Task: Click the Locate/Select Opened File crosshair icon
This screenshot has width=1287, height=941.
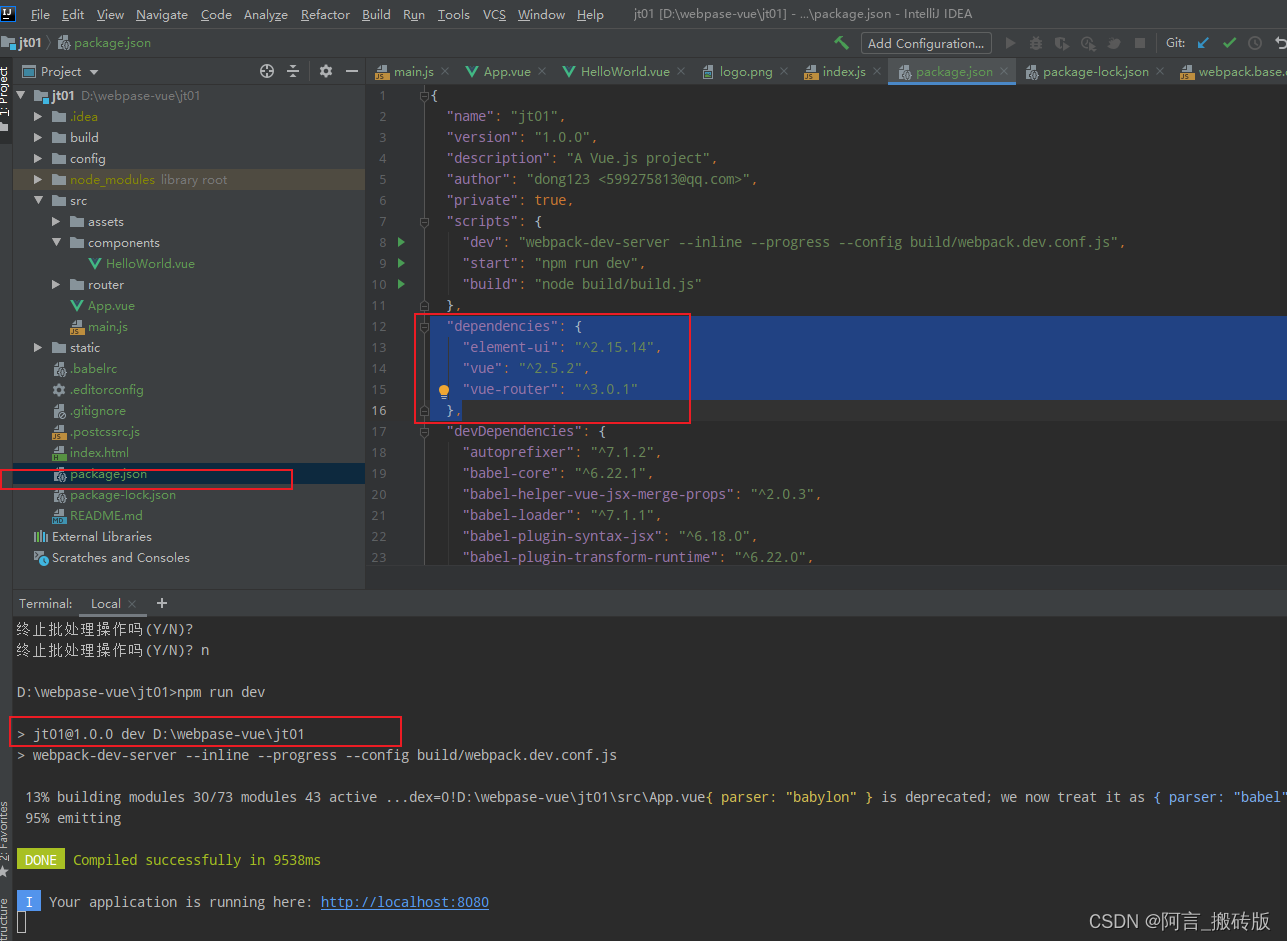Action: click(267, 71)
